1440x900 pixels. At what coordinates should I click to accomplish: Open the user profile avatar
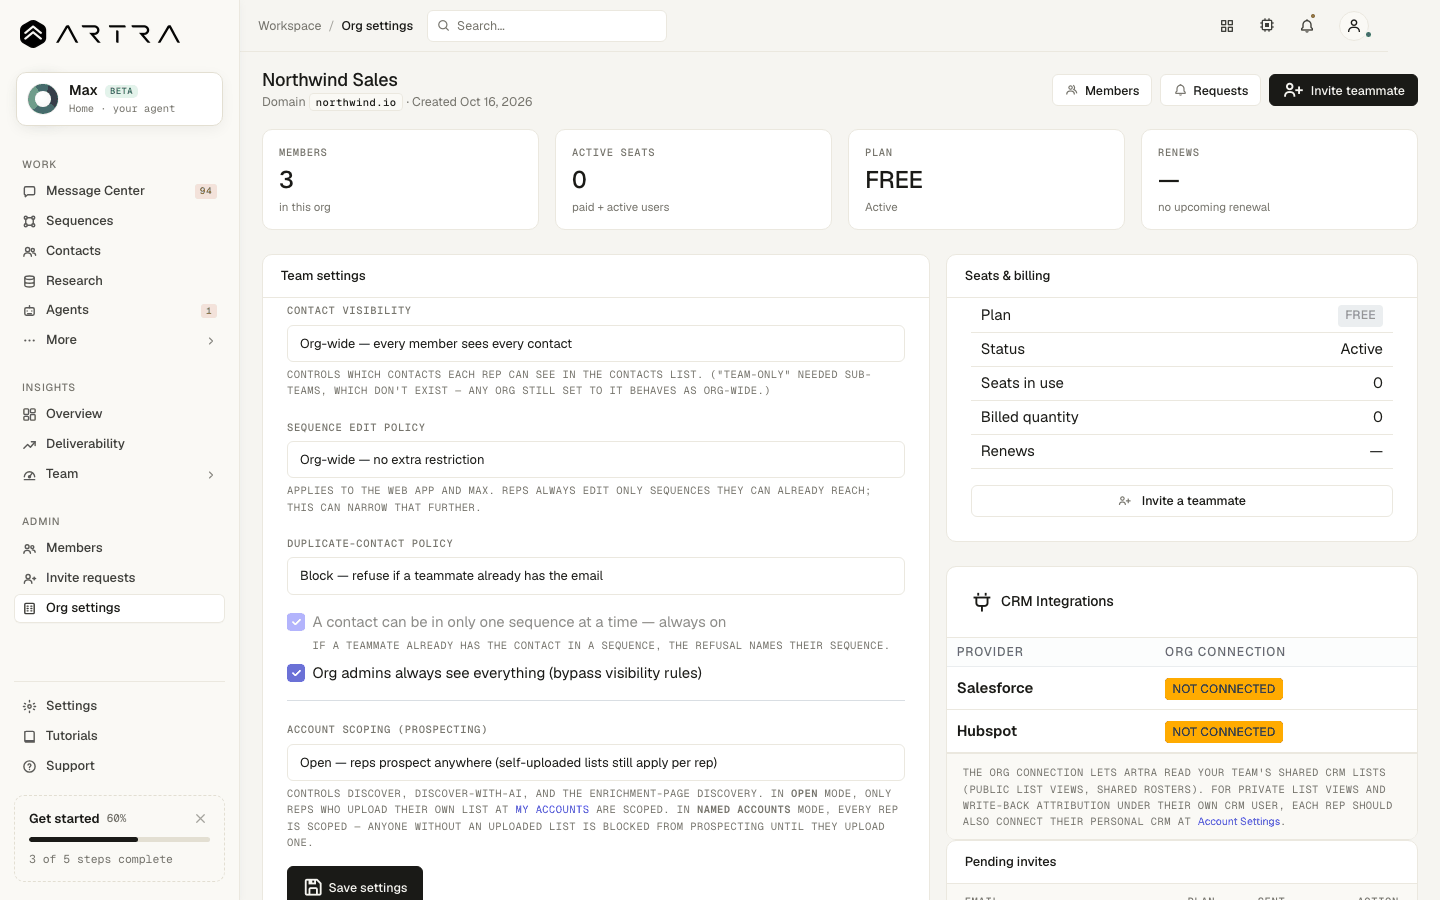[1354, 26]
